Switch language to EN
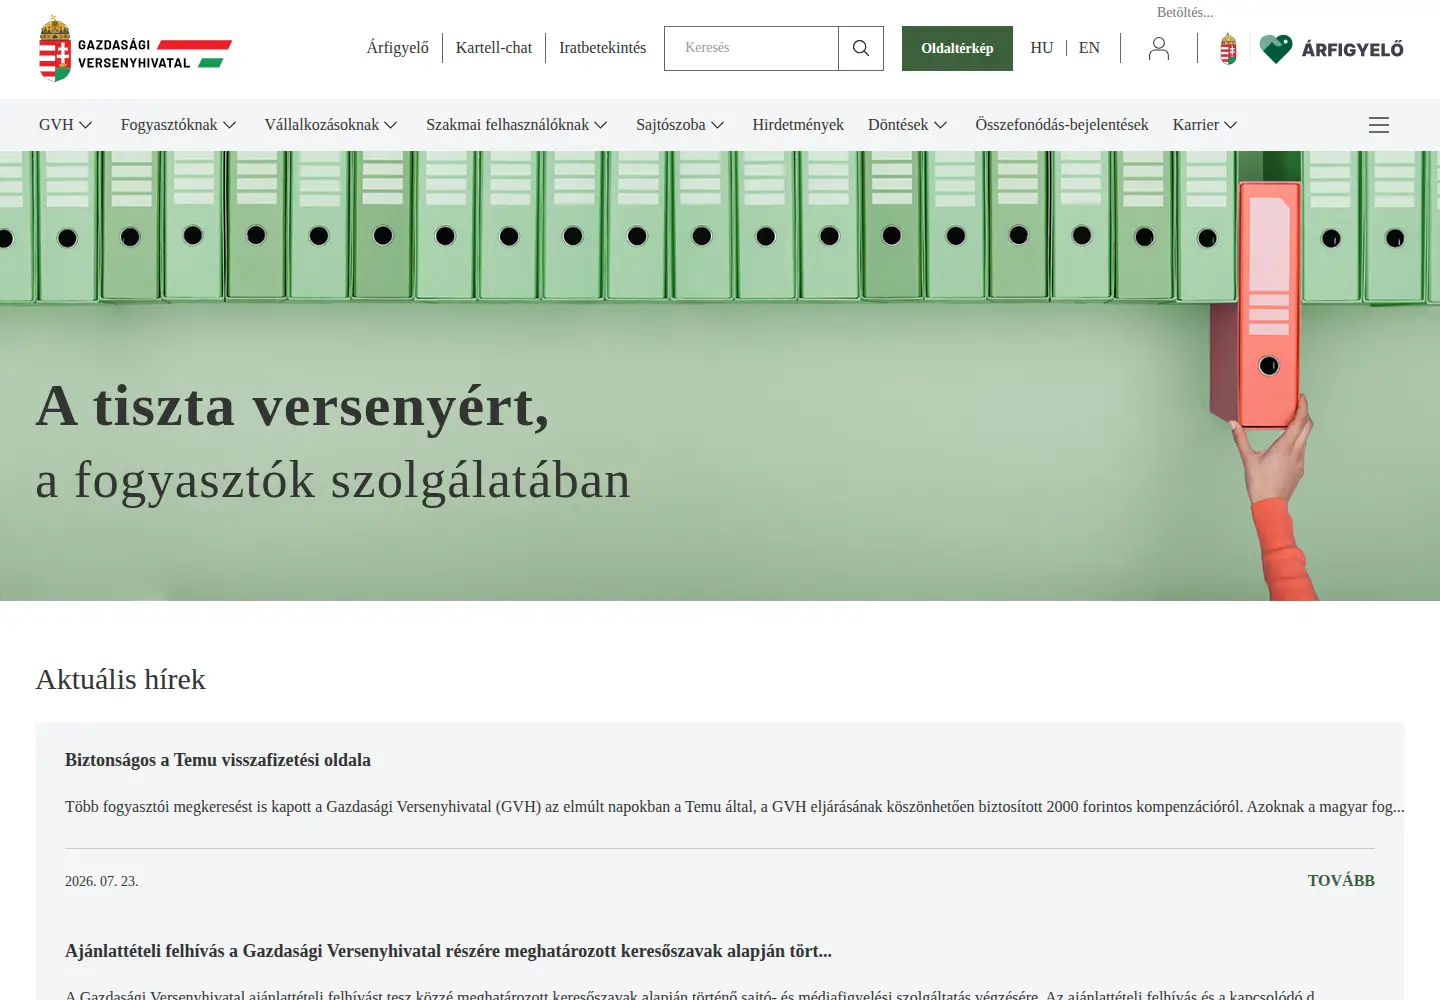 point(1089,48)
